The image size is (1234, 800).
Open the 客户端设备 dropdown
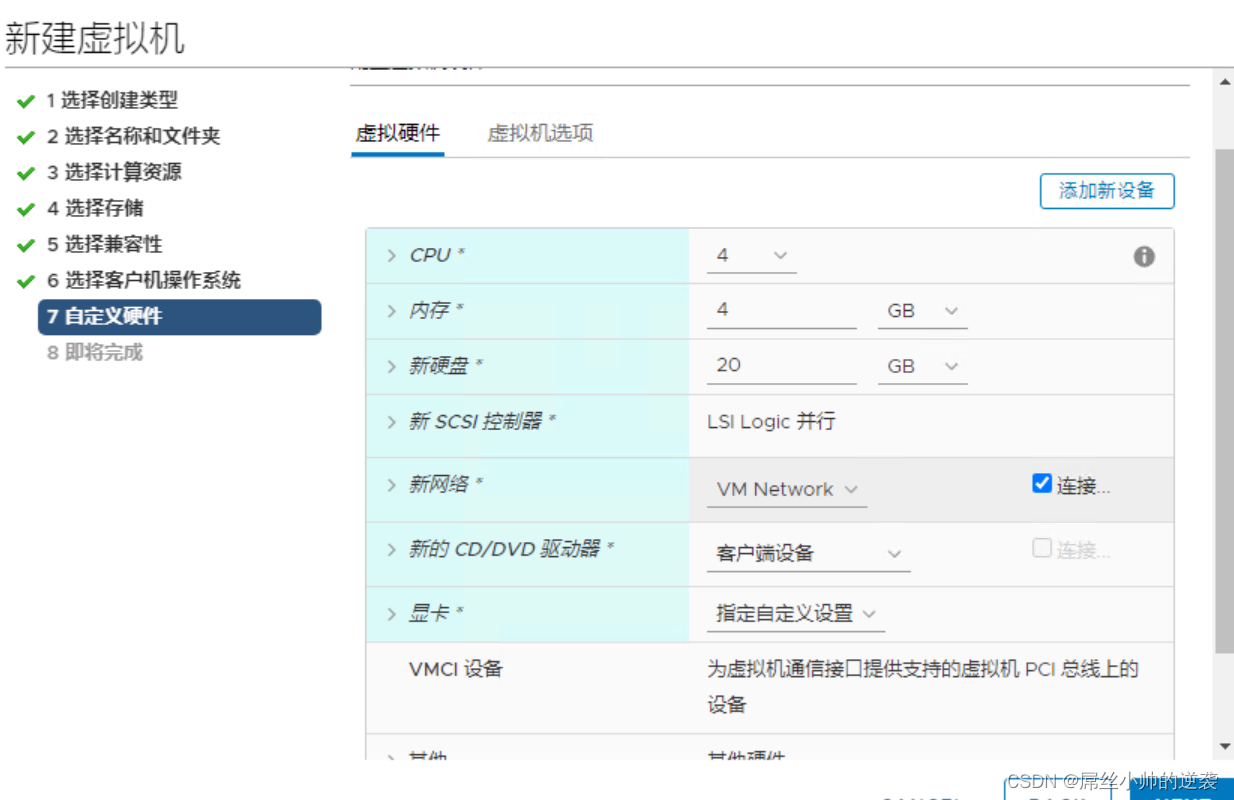[808, 553]
